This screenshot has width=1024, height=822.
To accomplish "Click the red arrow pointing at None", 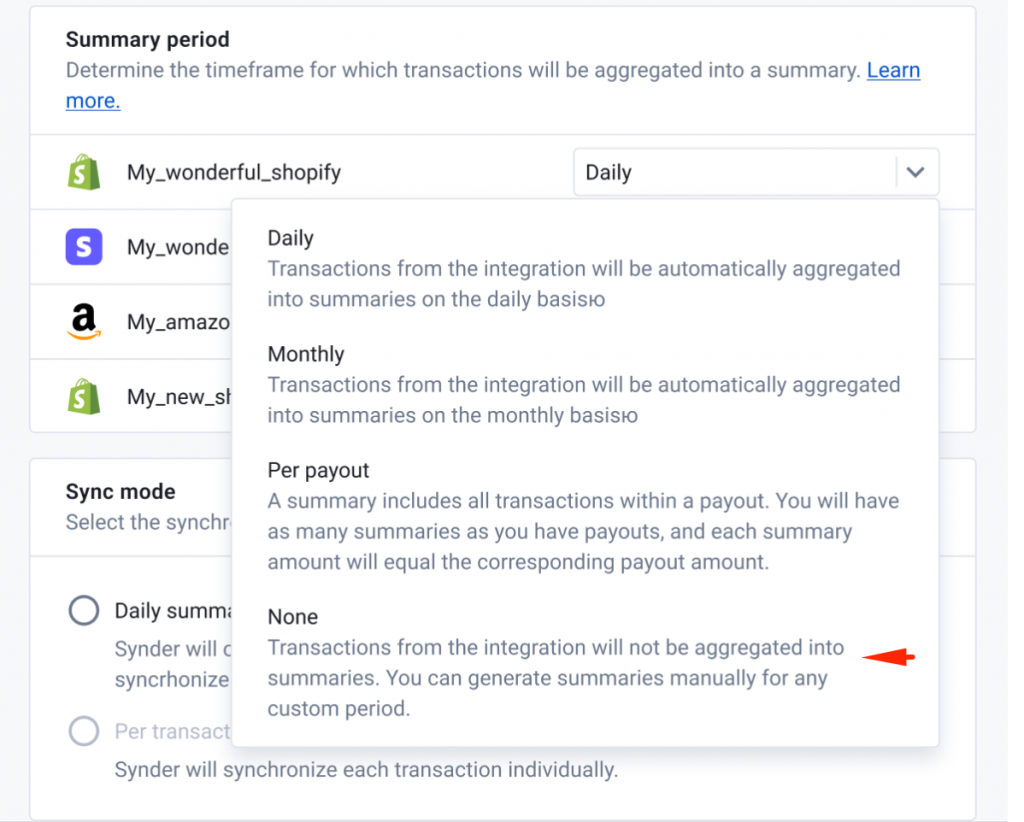I will pos(889,657).
